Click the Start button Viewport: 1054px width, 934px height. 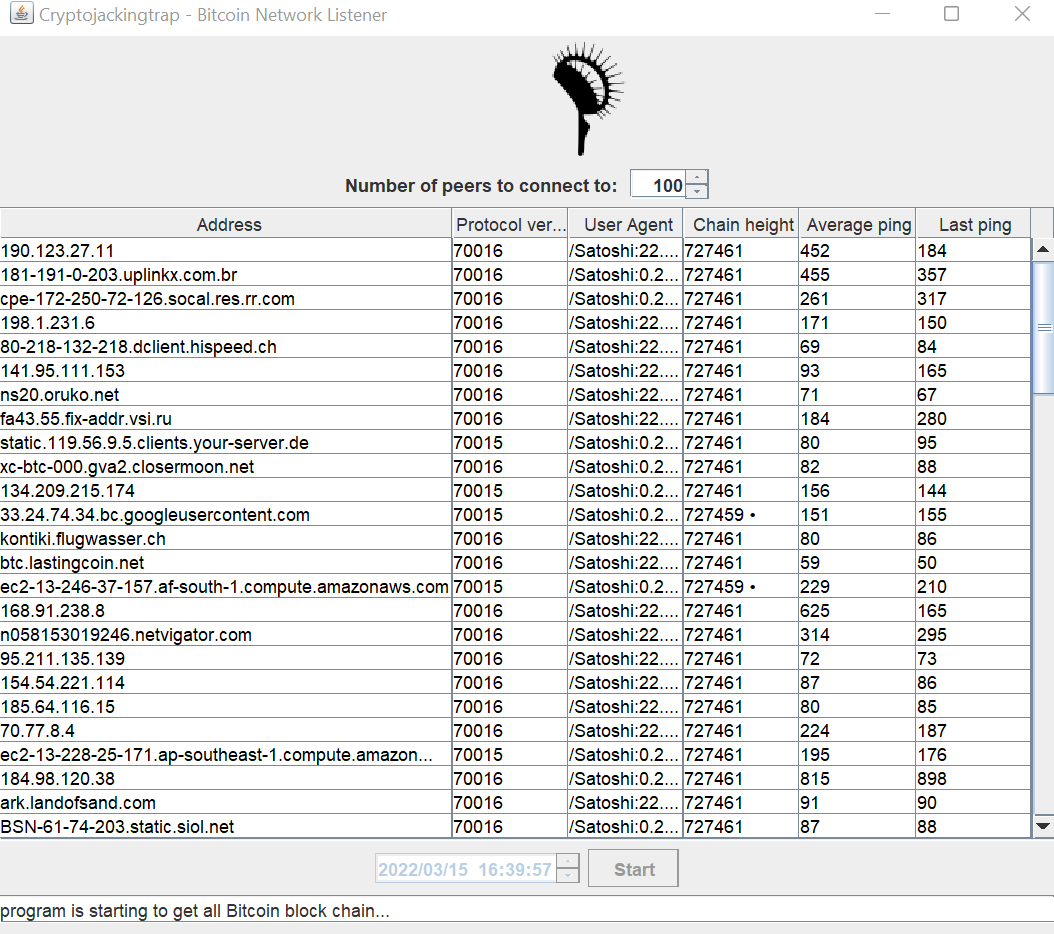click(633, 869)
